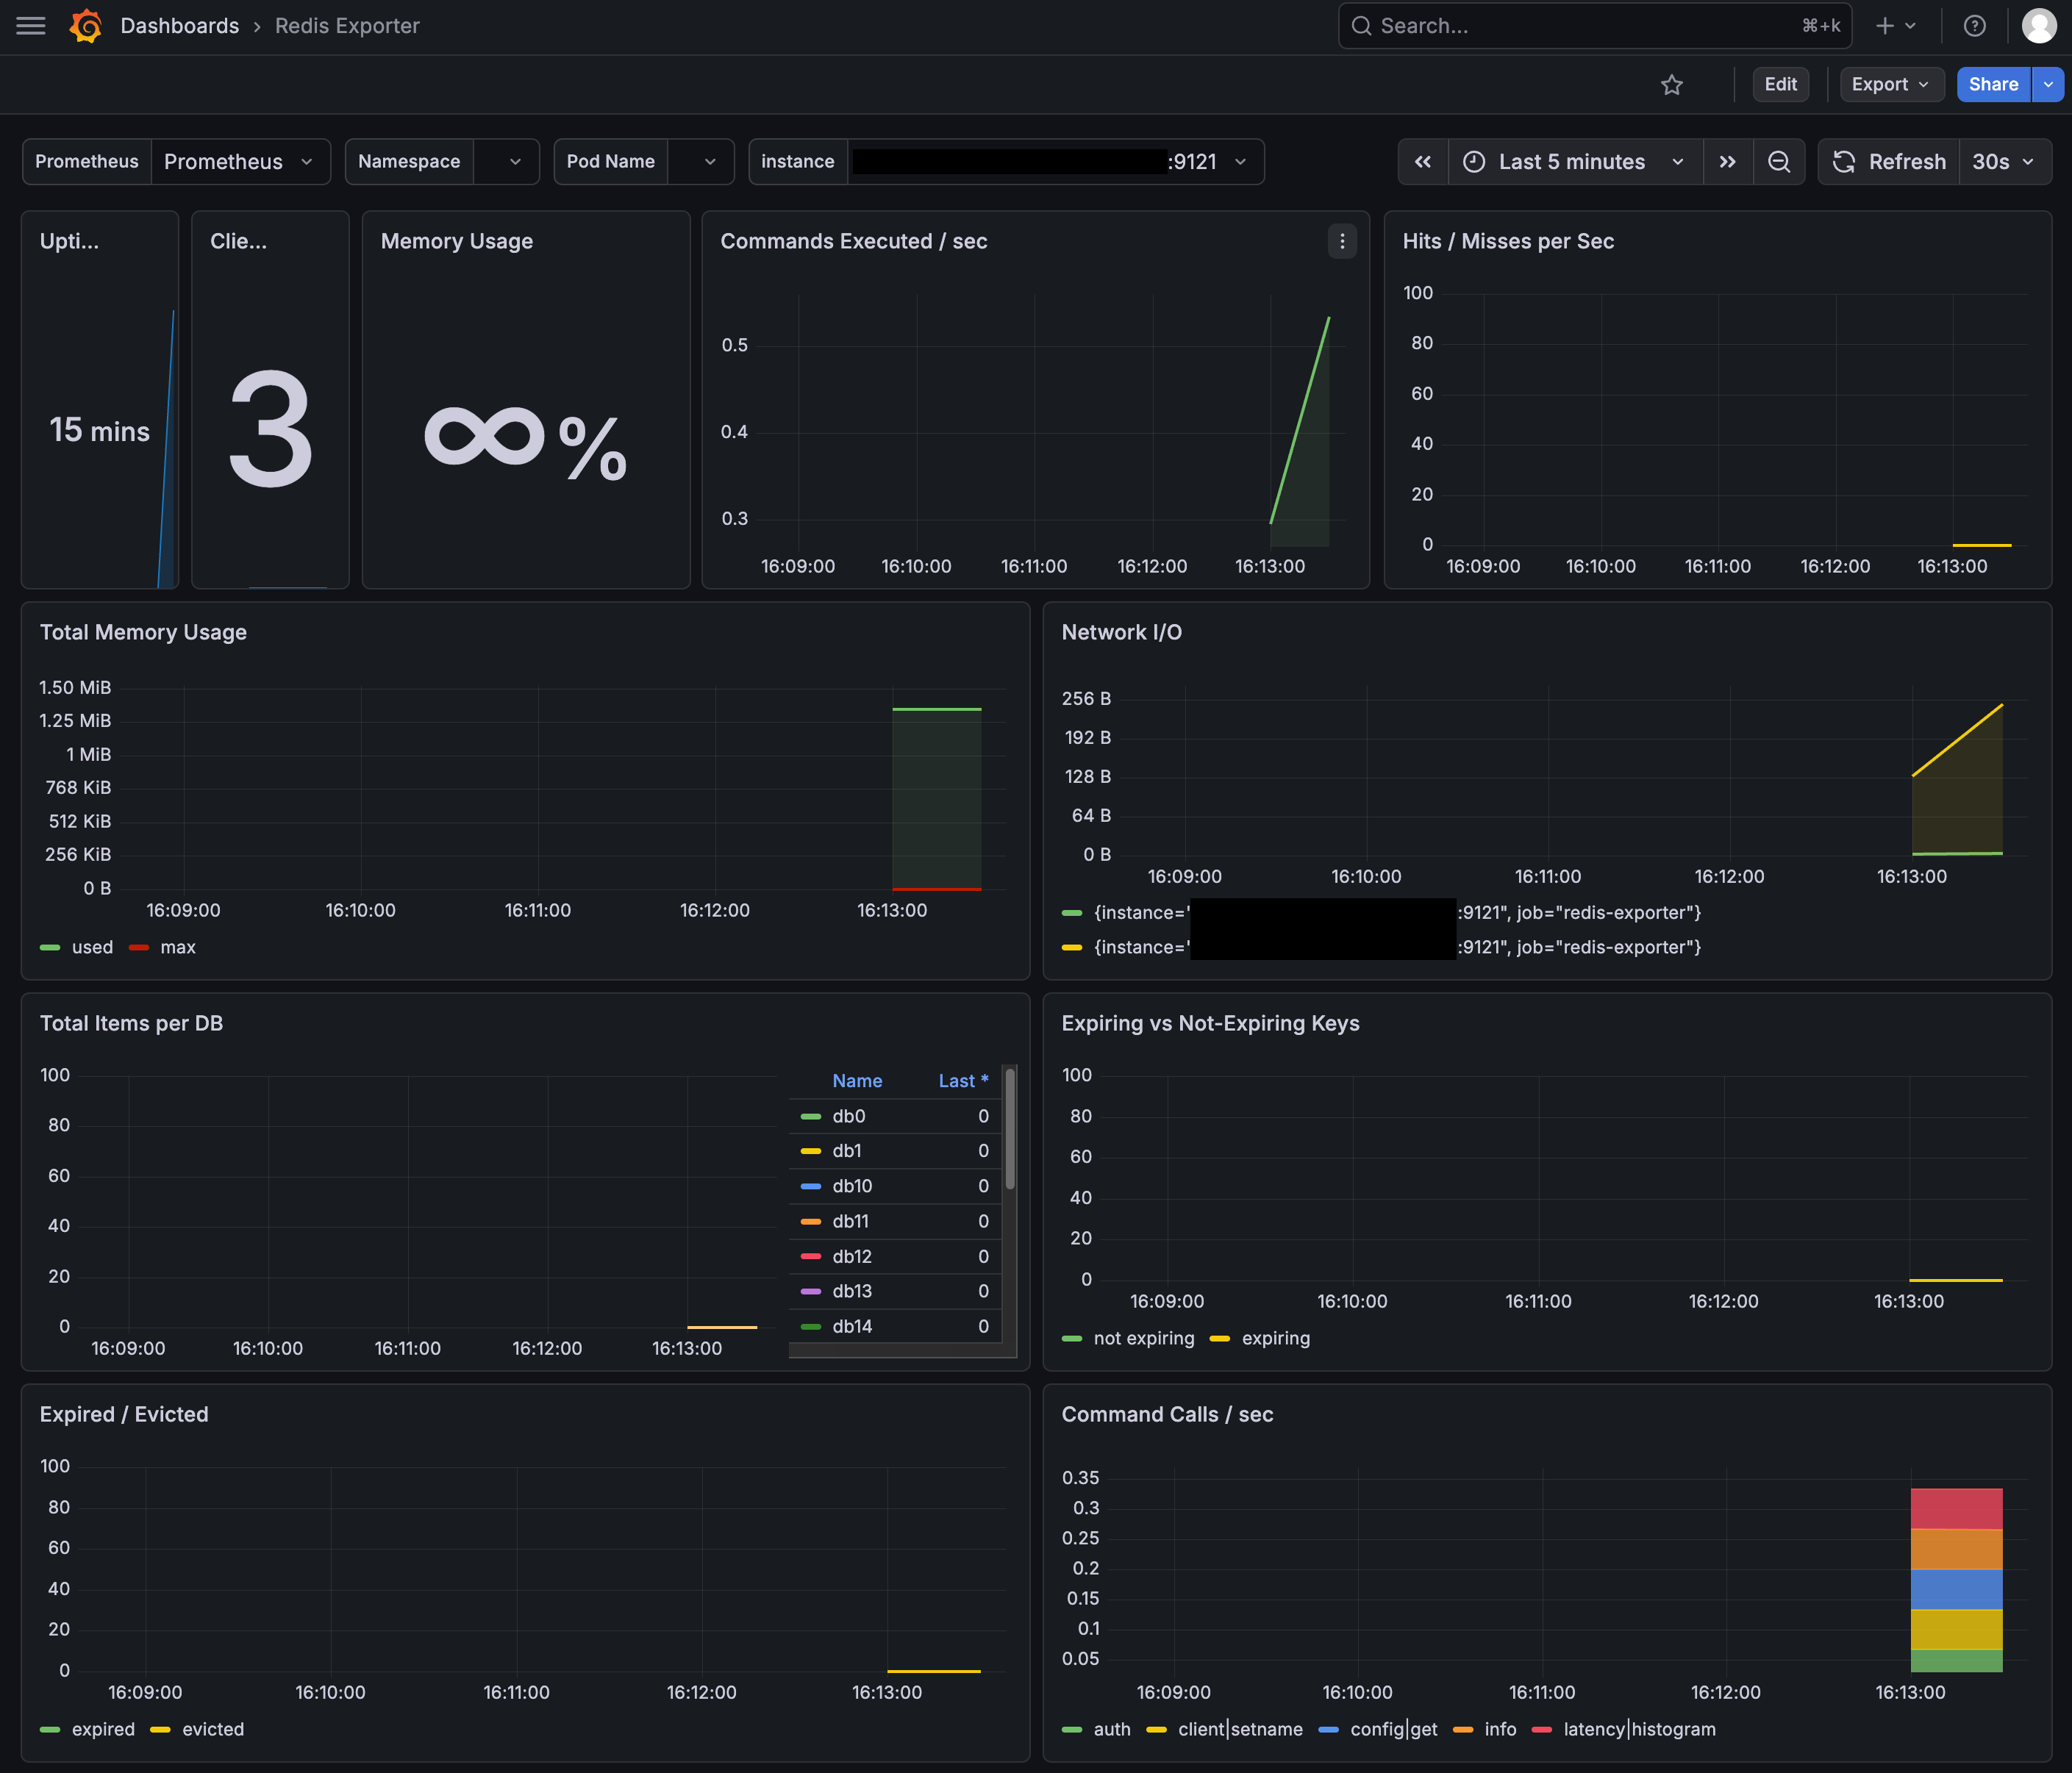Open the help question mark icon

coord(1974,26)
